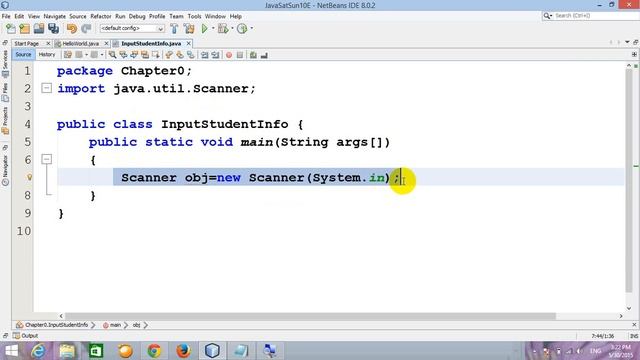Click the Last Edit editor toolbar icon

pyautogui.click(x=68, y=55)
